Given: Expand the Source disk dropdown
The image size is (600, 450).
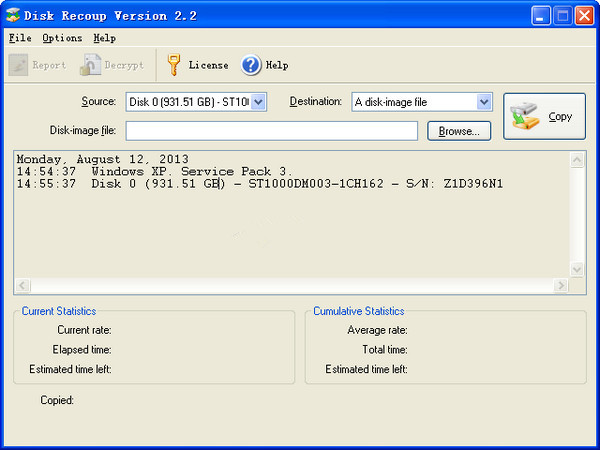Looking at the screenshot, I should click(x=259, y=102).
